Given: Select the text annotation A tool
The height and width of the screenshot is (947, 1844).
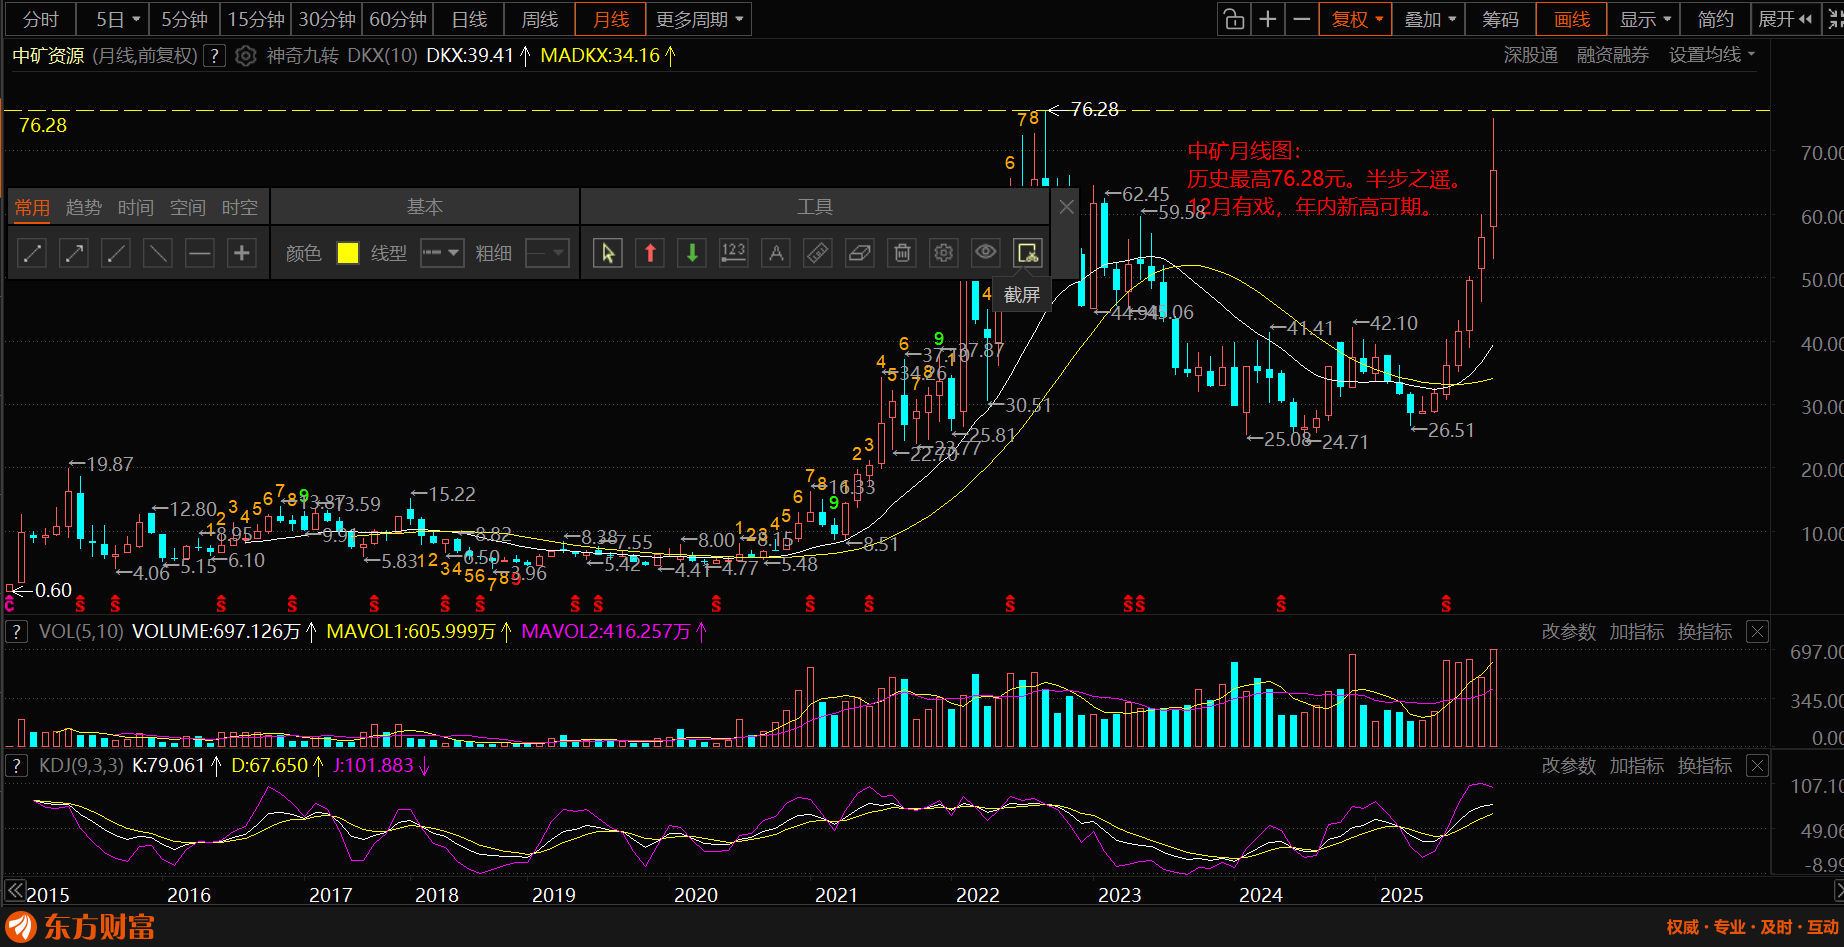Looking at the screenshot, I should tap(776, 253).
